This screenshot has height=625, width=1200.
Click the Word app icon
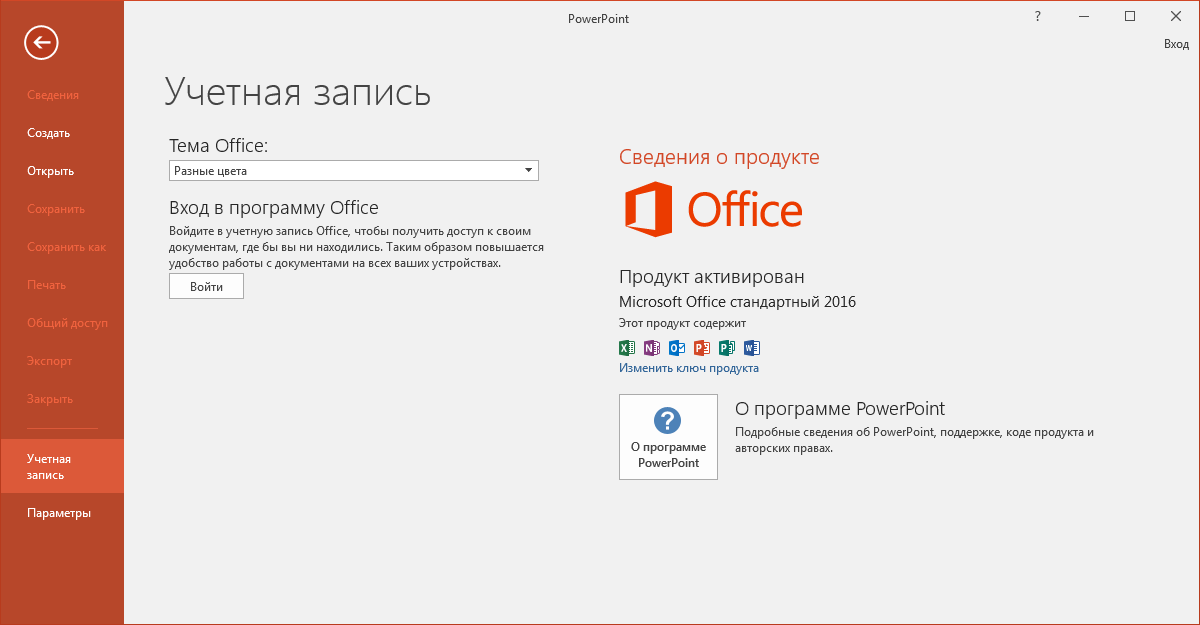[x=752, y=348]
